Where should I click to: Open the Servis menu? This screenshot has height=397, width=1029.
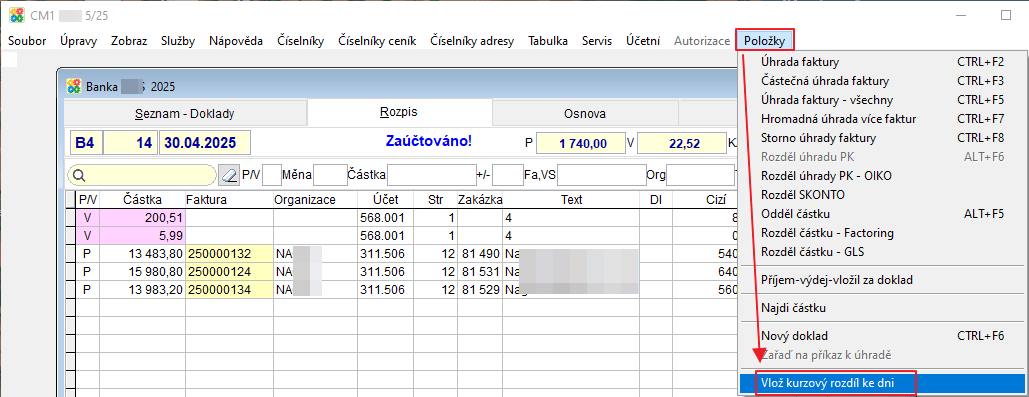597,41
